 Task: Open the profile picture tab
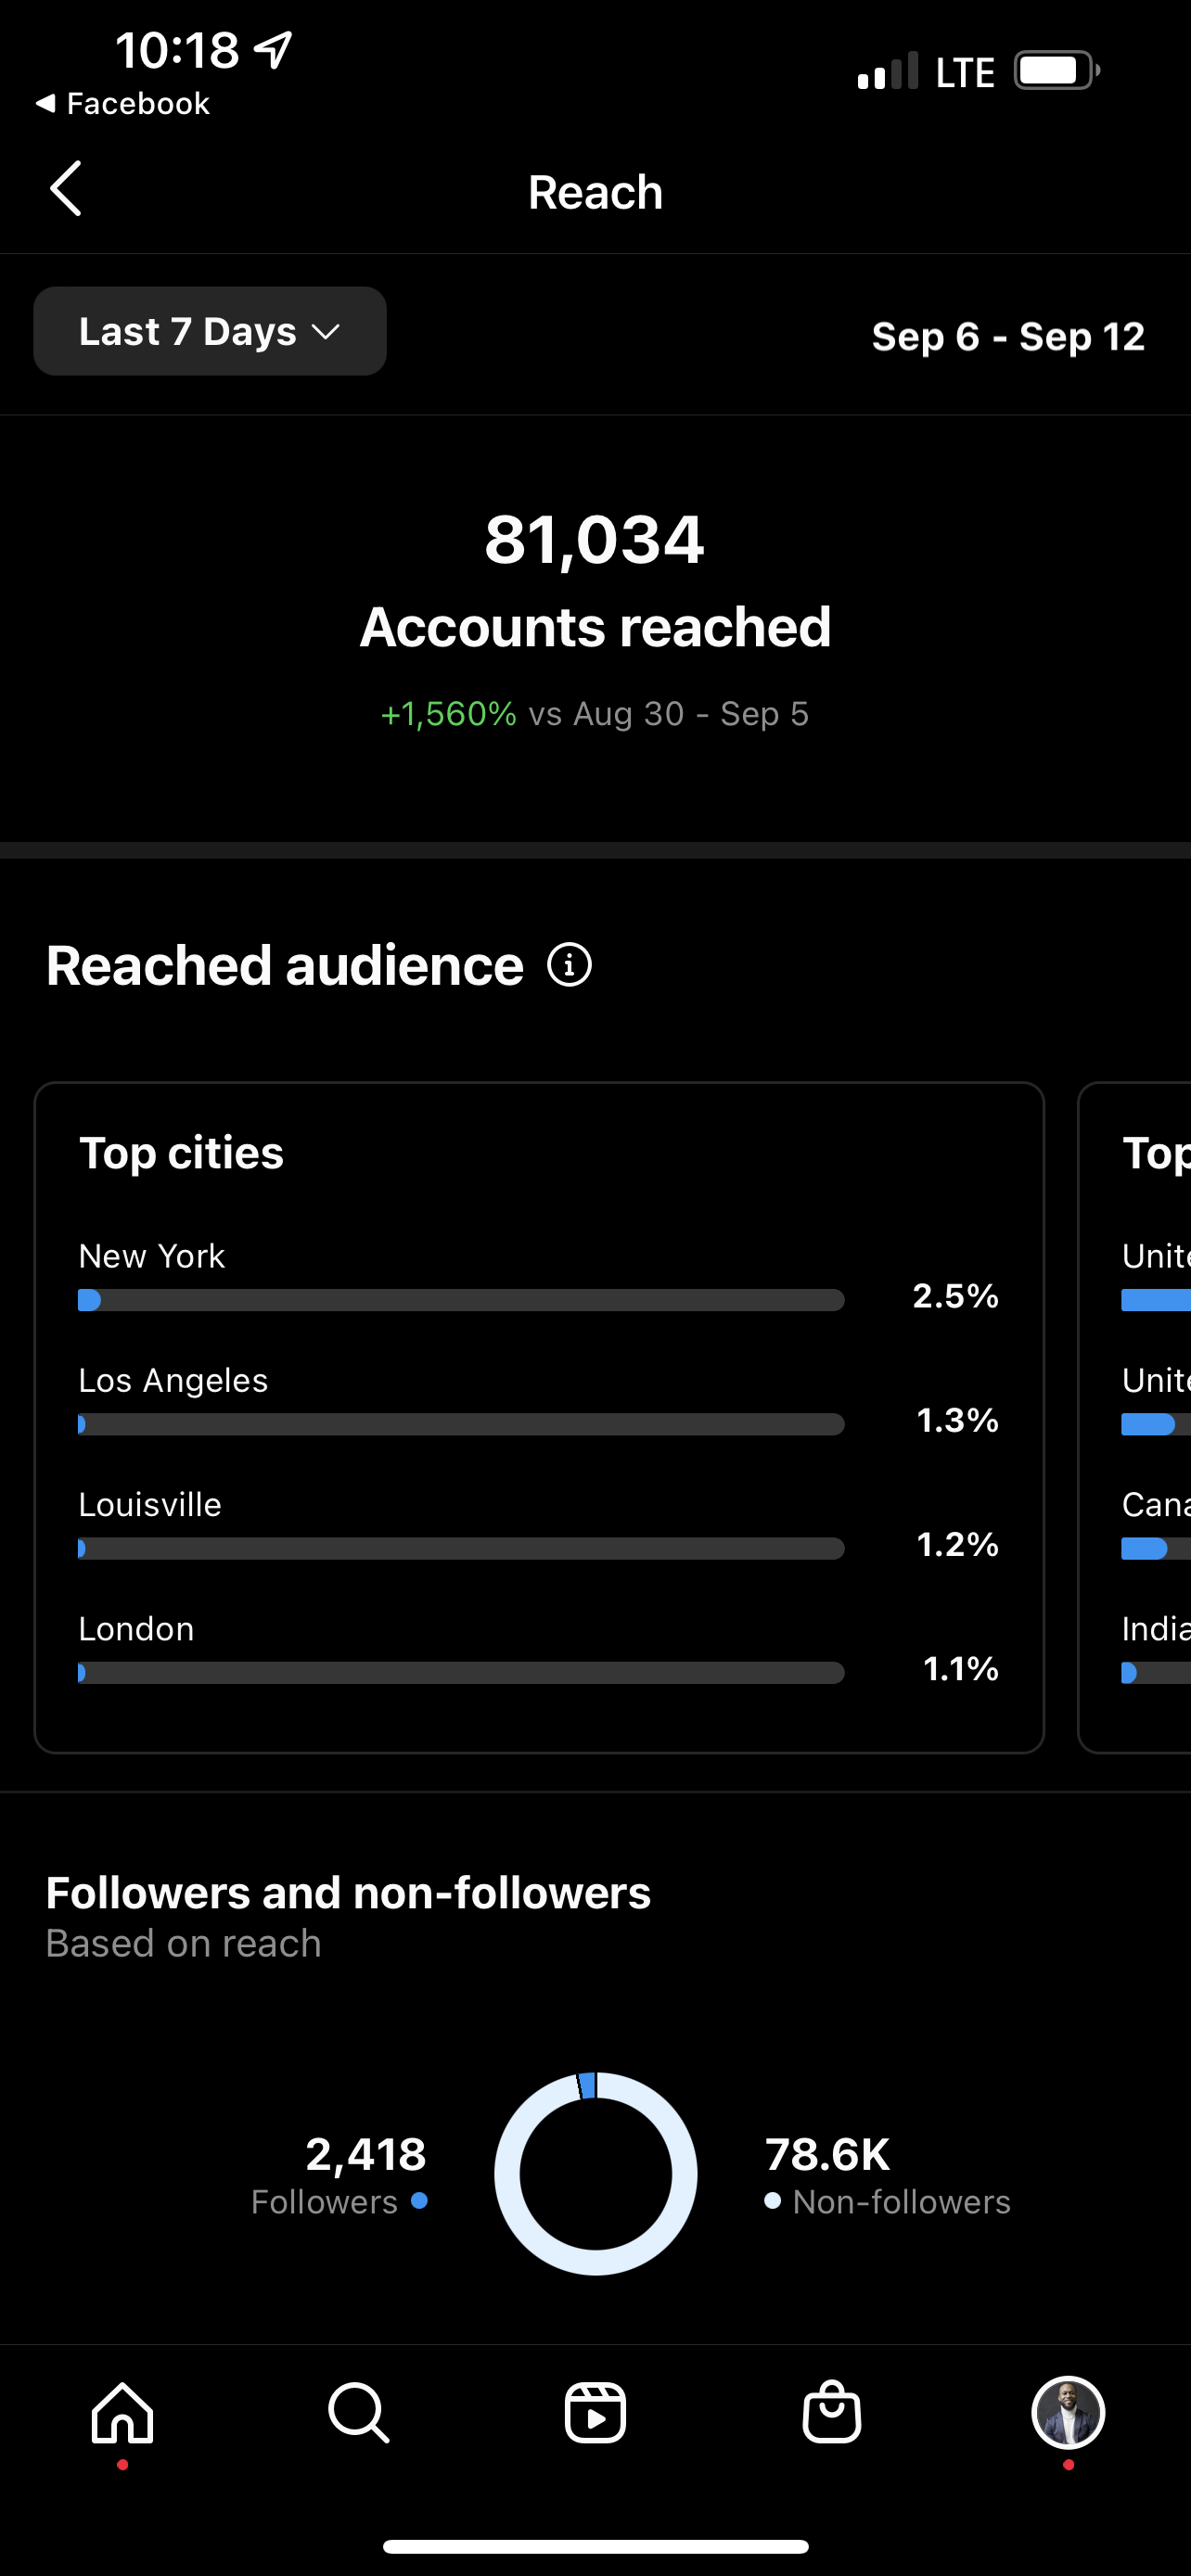click(x=1068, y=2412)
